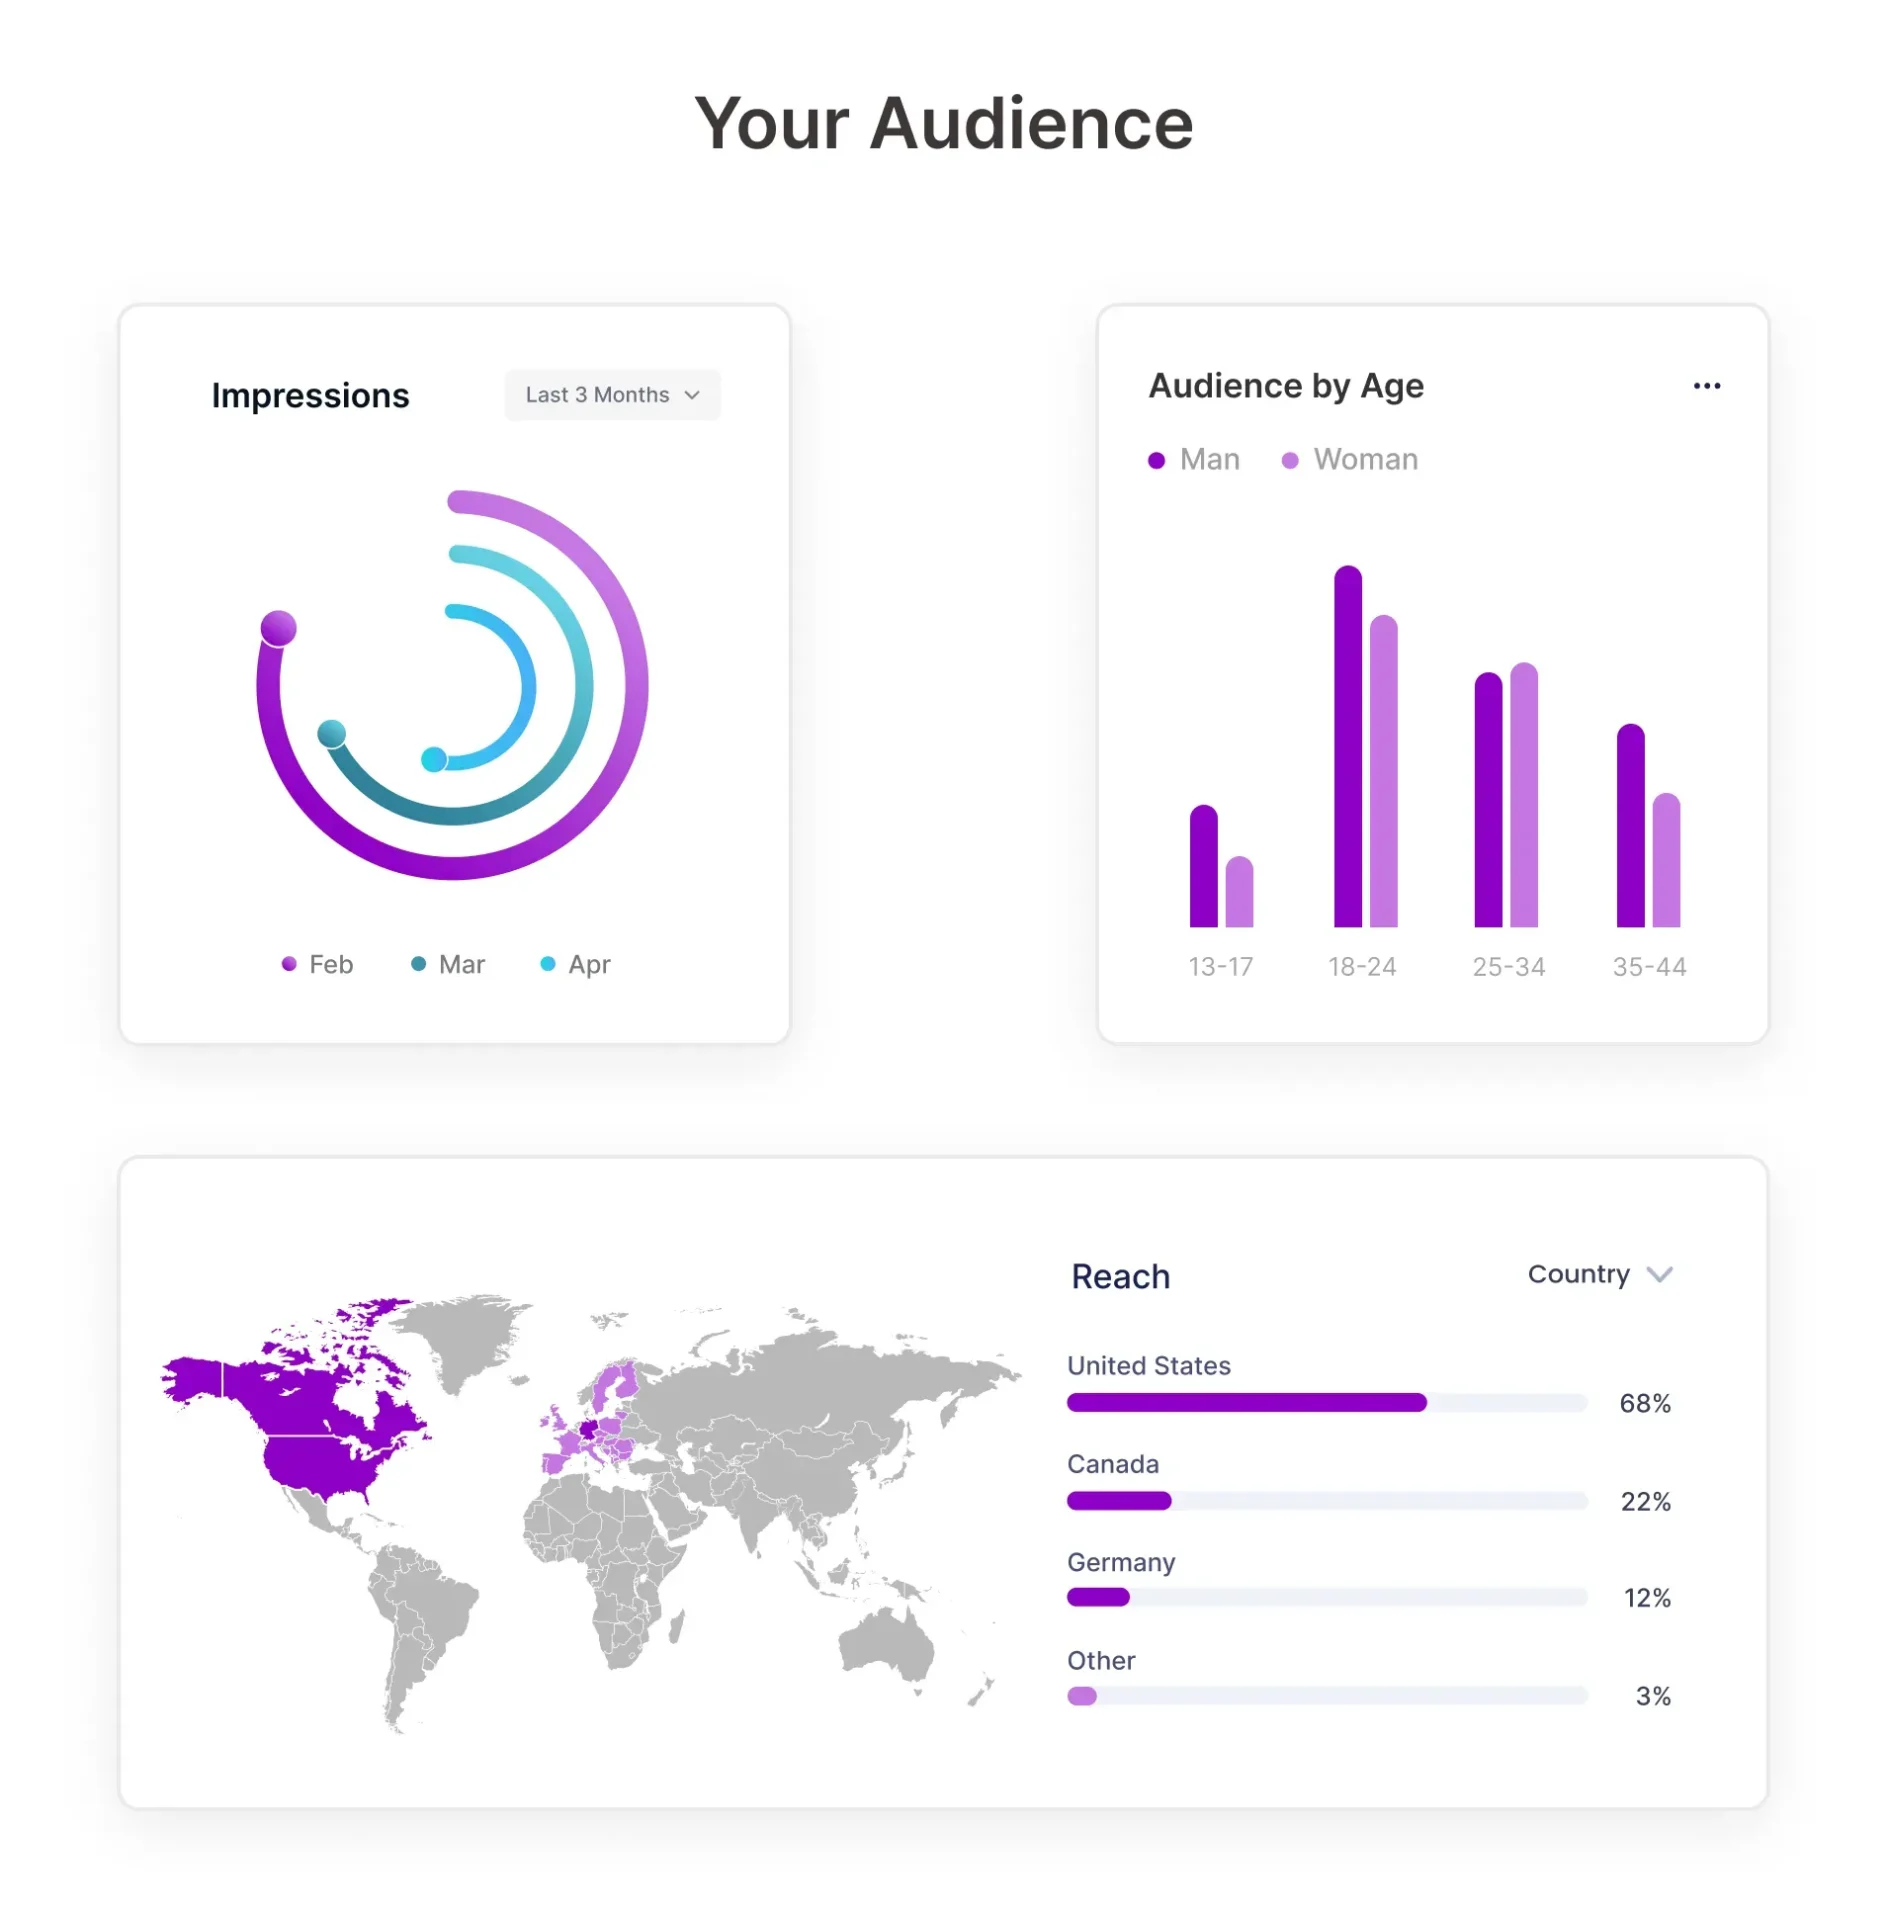
Task: Click the Germany label in Reach list
Action: (1121, 1562)
